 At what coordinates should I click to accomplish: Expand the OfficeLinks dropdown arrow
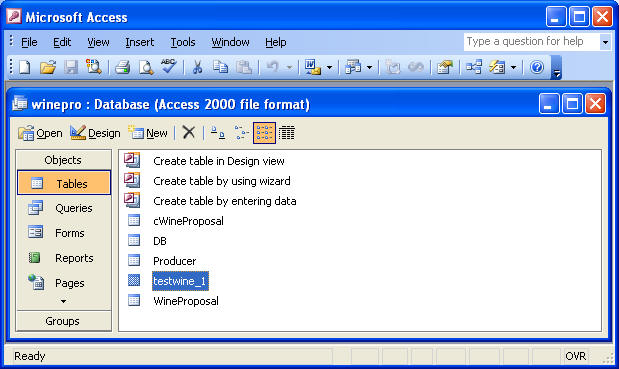329,67
